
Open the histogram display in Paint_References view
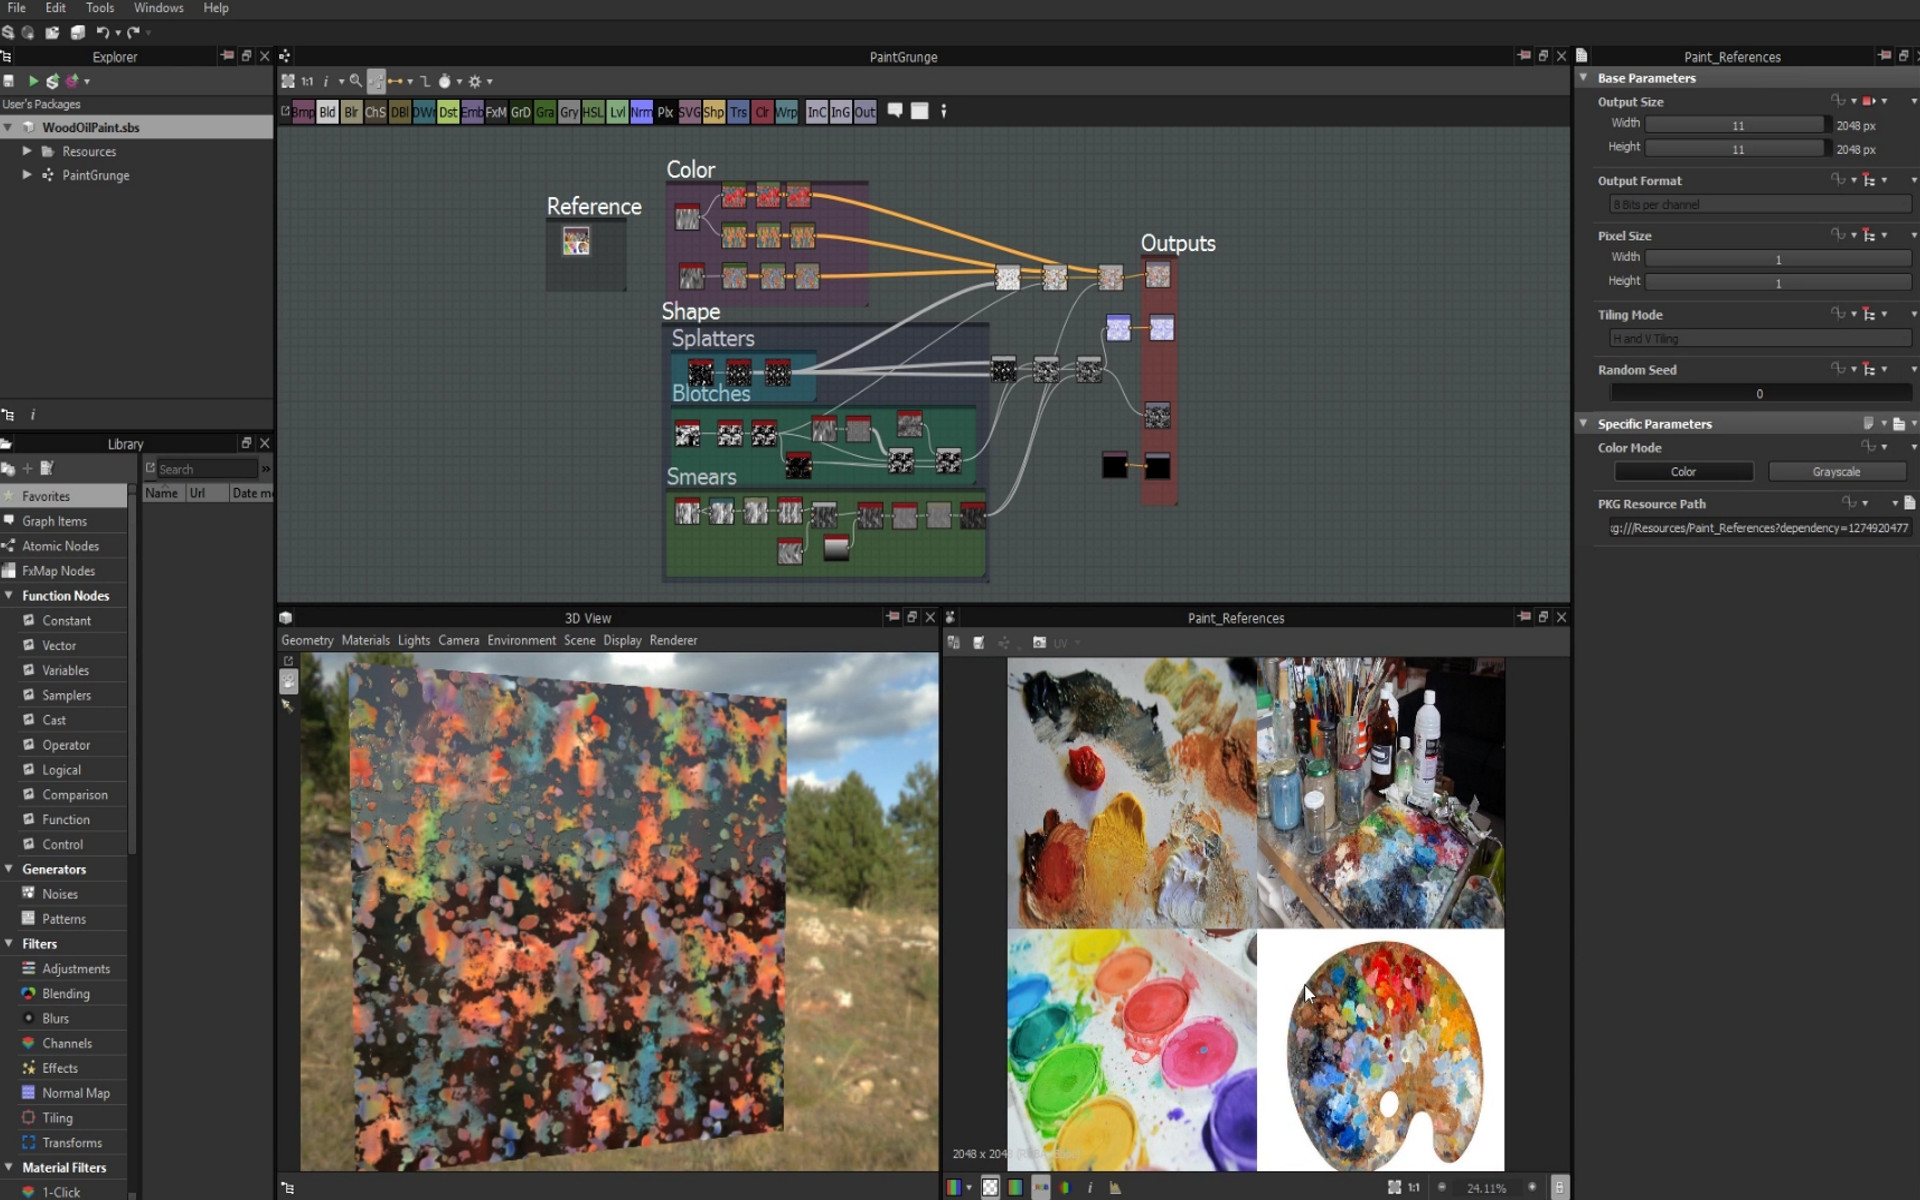click(x=1115, y=1187)
